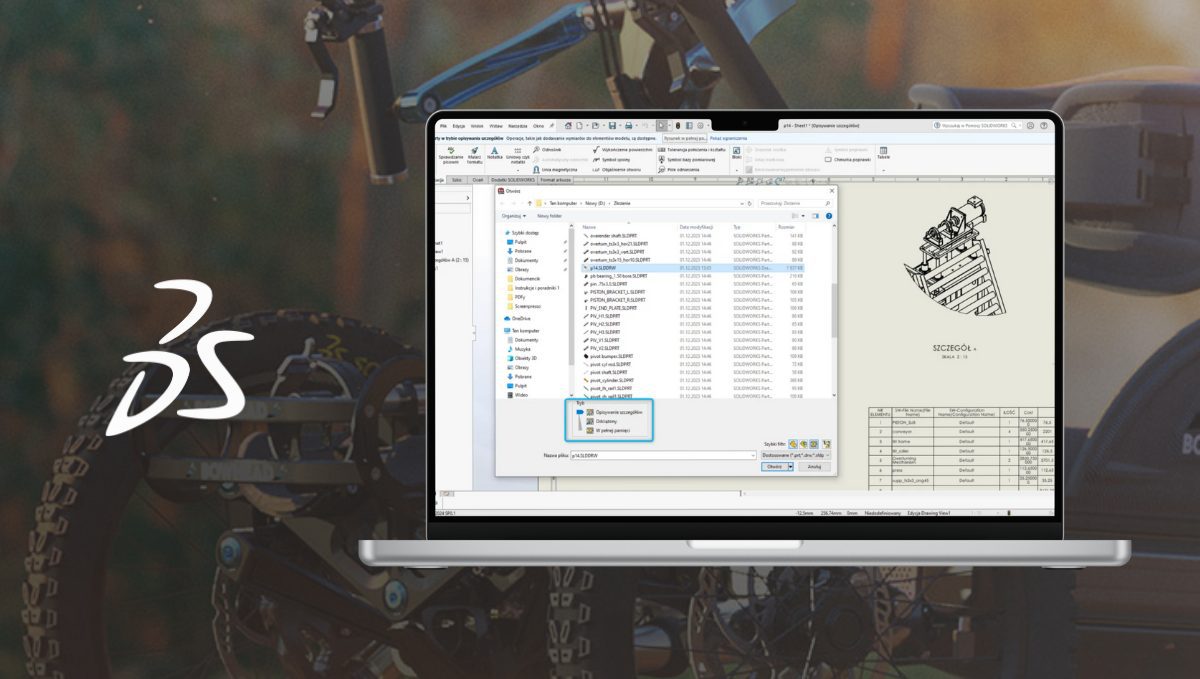
Task: Select the Linia magnetyczna tool
Action: [x=555, y=169]
